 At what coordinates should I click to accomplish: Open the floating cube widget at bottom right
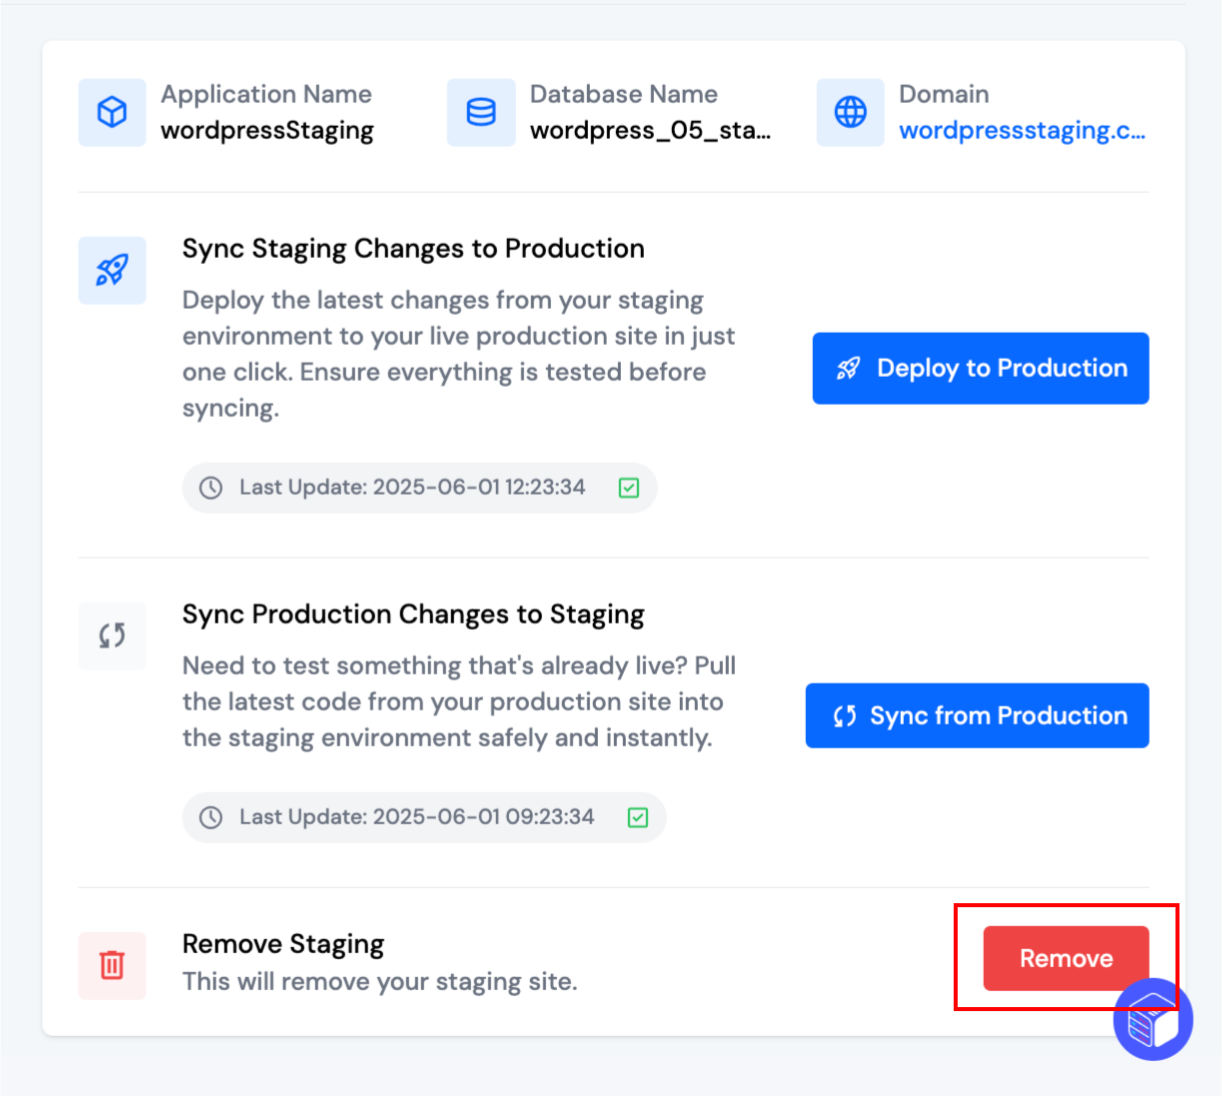click(1152, 1019)
